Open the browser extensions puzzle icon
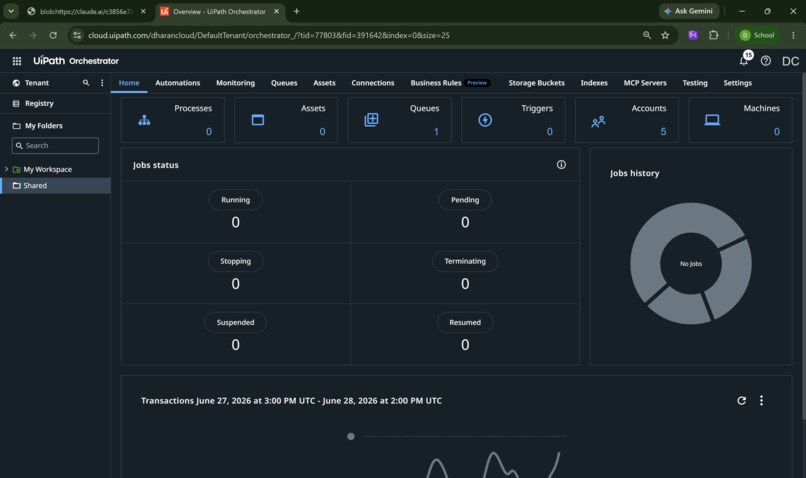The image size is (806, 478). [713, 35]
